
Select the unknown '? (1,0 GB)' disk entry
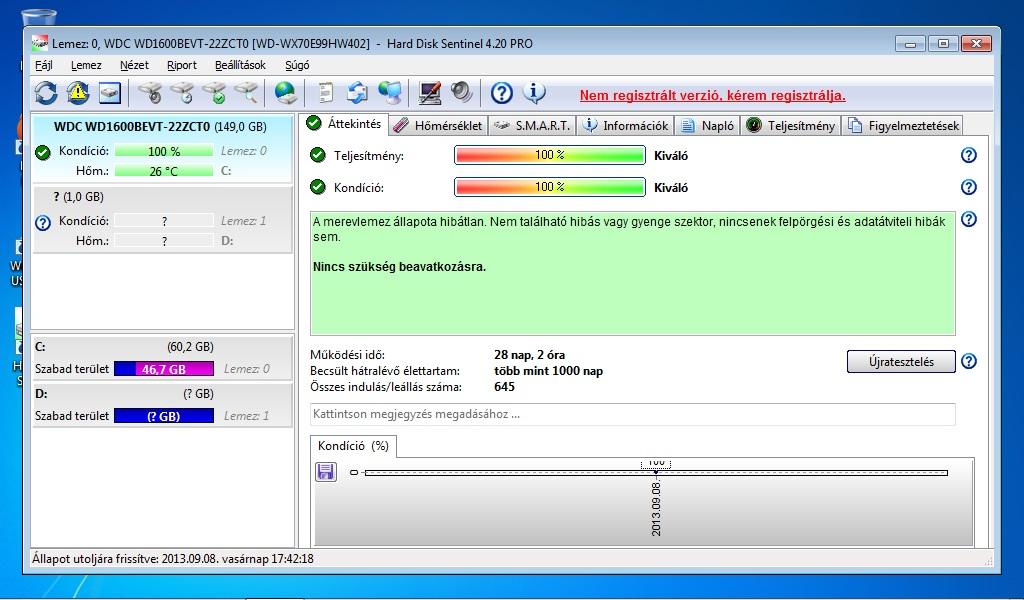click(x=163, y=220)
